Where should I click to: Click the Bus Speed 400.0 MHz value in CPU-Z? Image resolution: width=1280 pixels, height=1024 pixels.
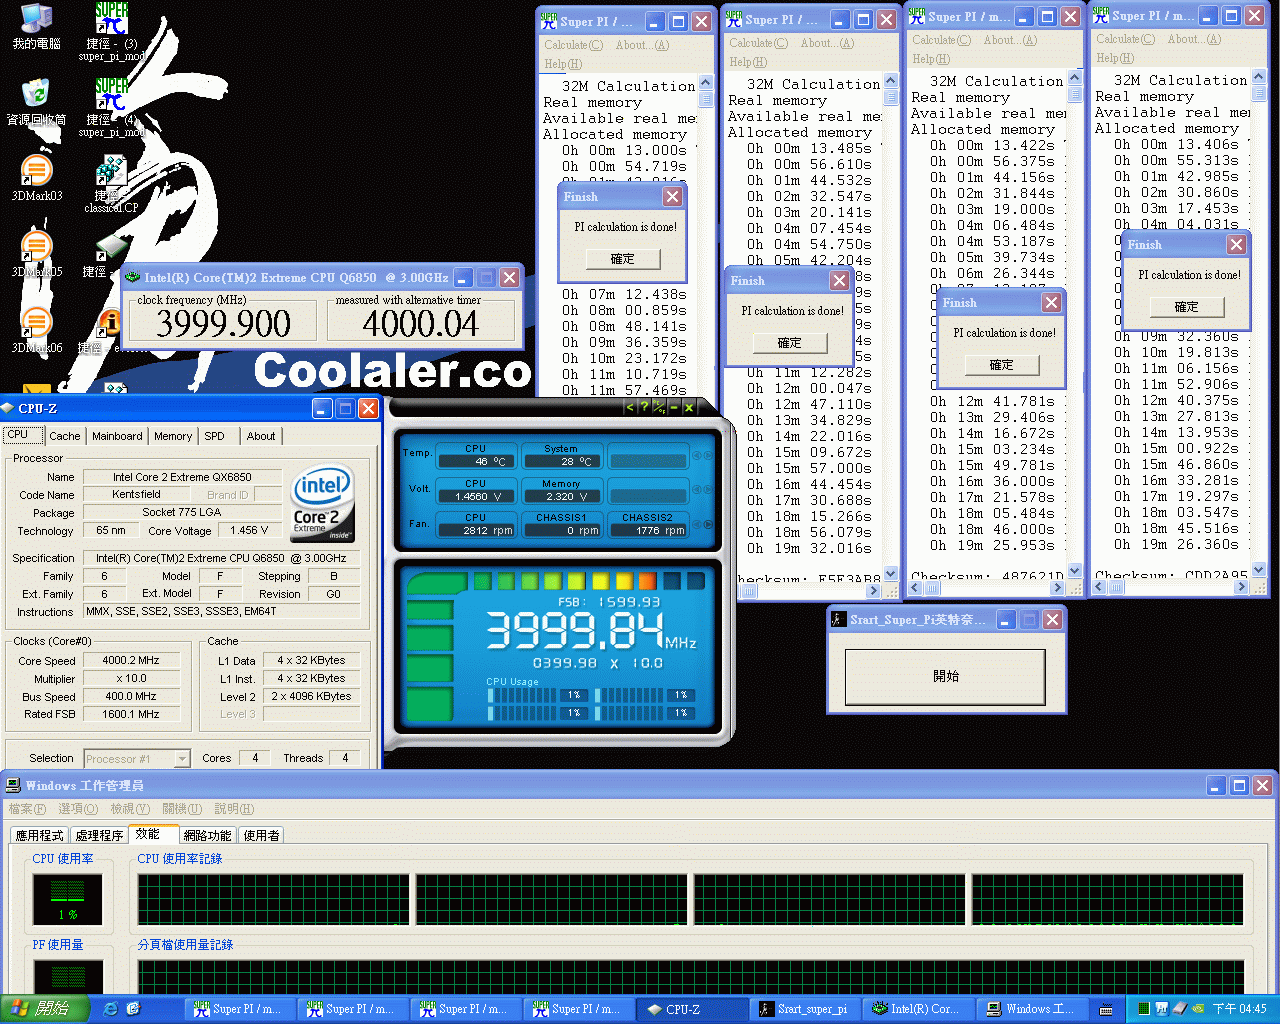pos(131,697)
